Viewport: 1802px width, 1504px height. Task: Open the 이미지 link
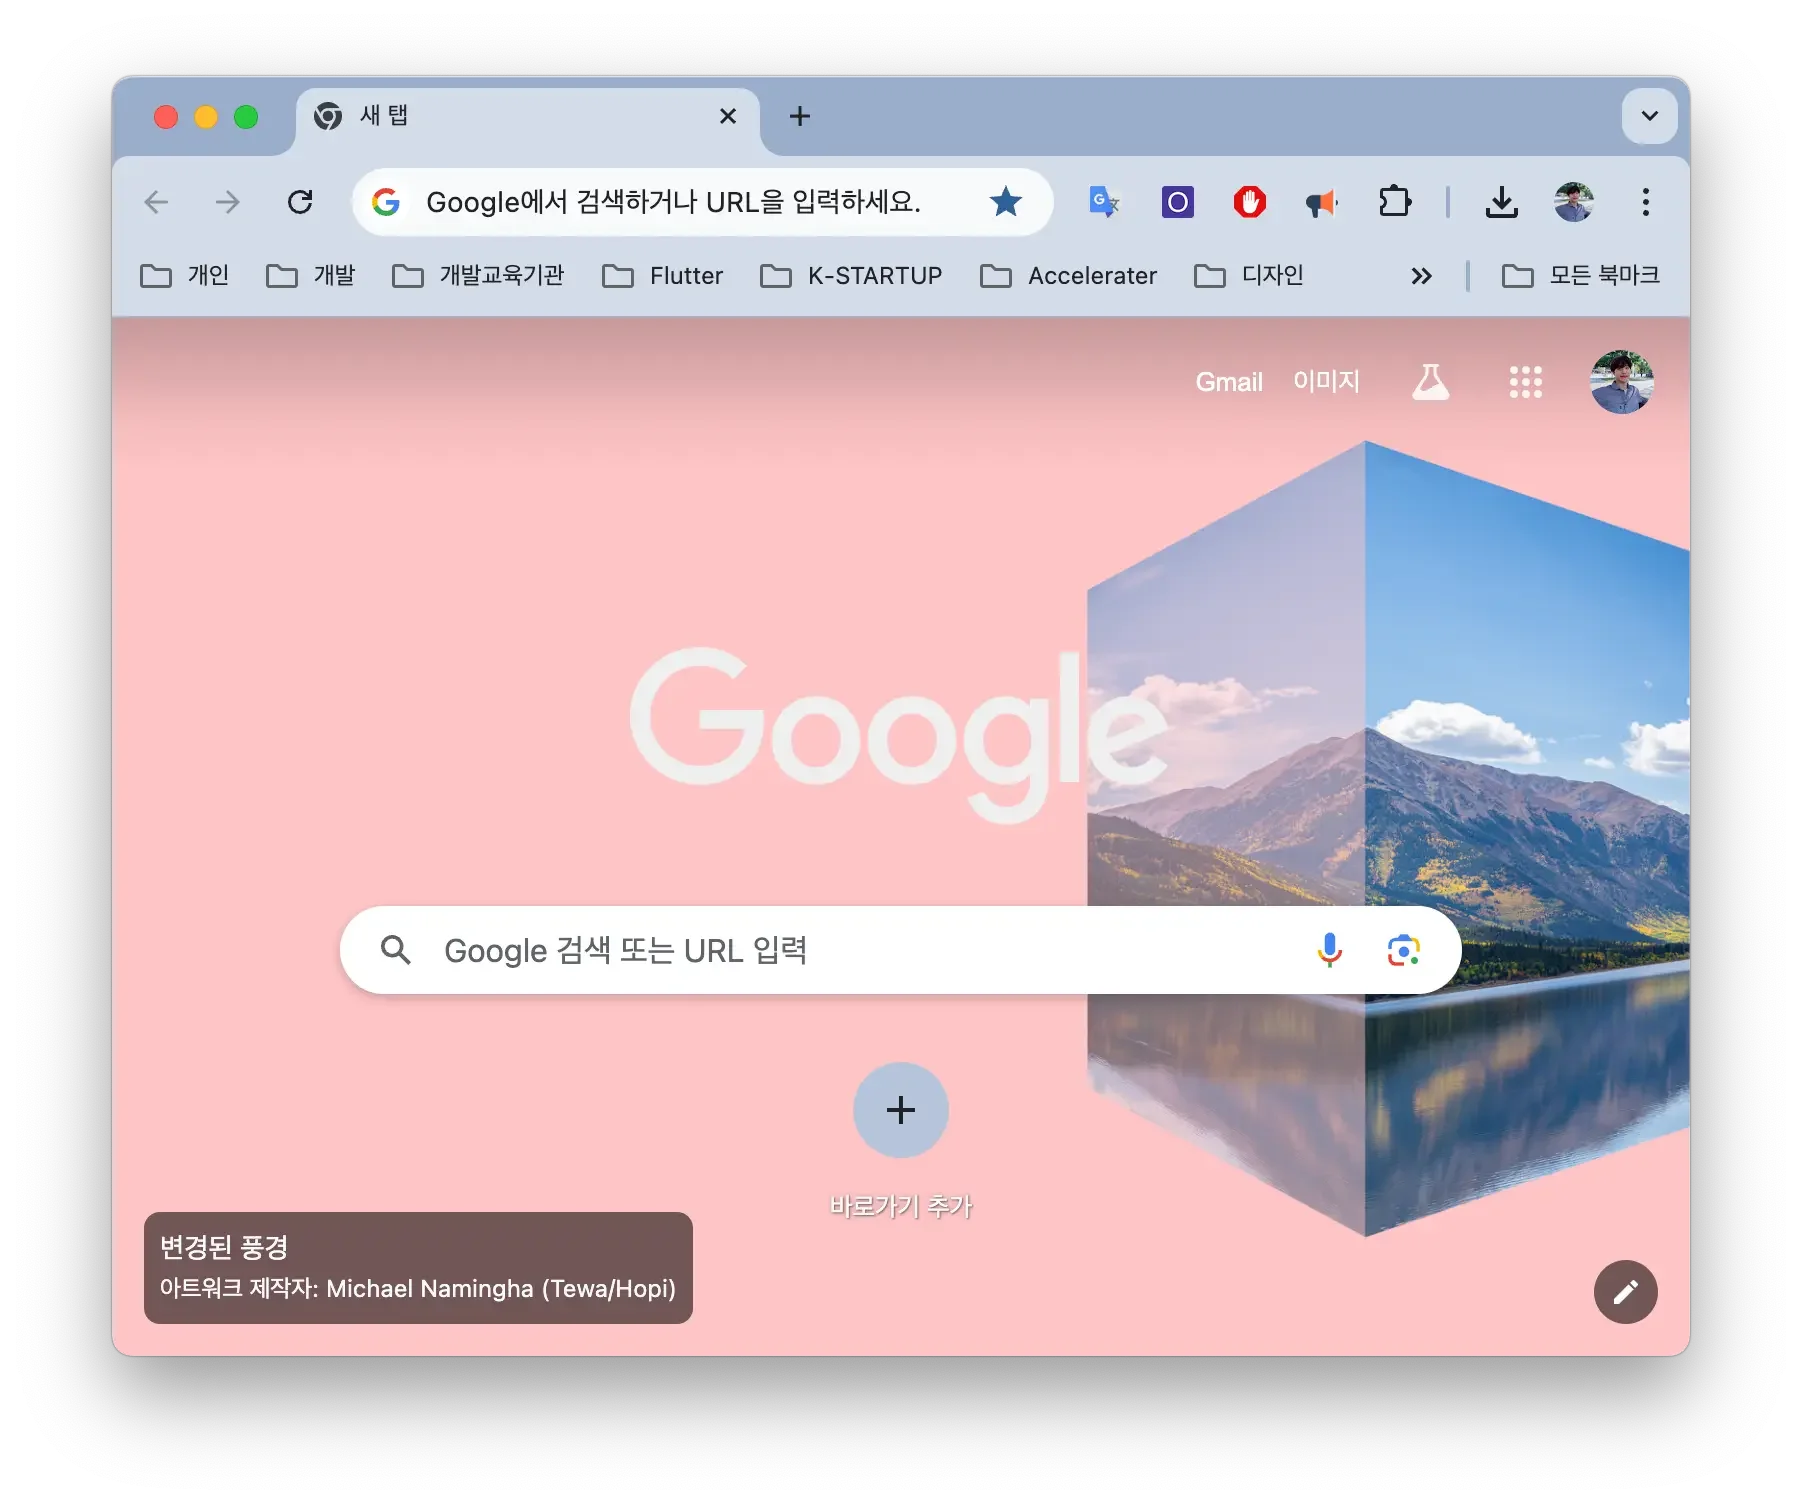click(1326, 381)
